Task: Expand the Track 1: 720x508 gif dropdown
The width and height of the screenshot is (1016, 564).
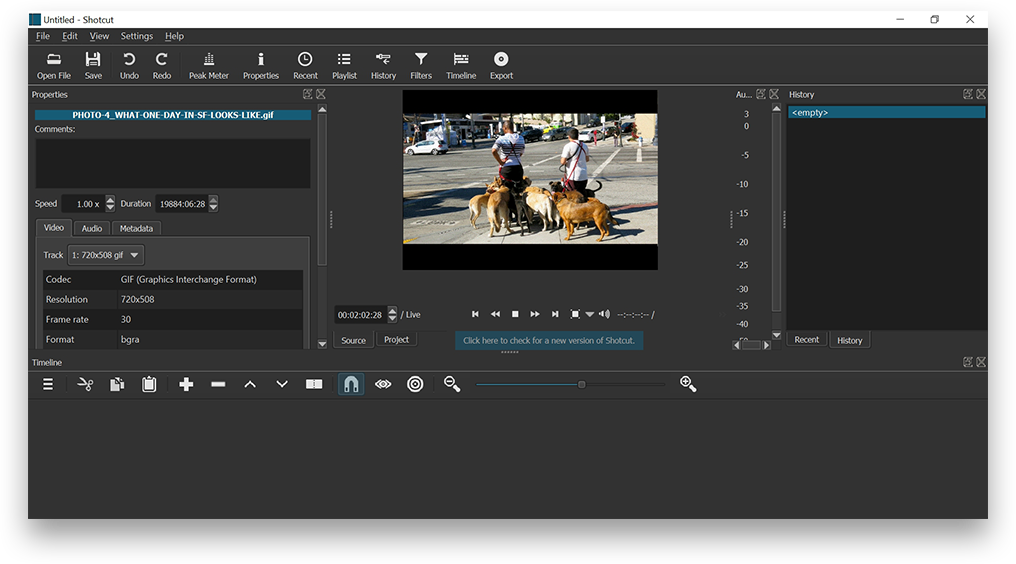Action: coord(106,255)
